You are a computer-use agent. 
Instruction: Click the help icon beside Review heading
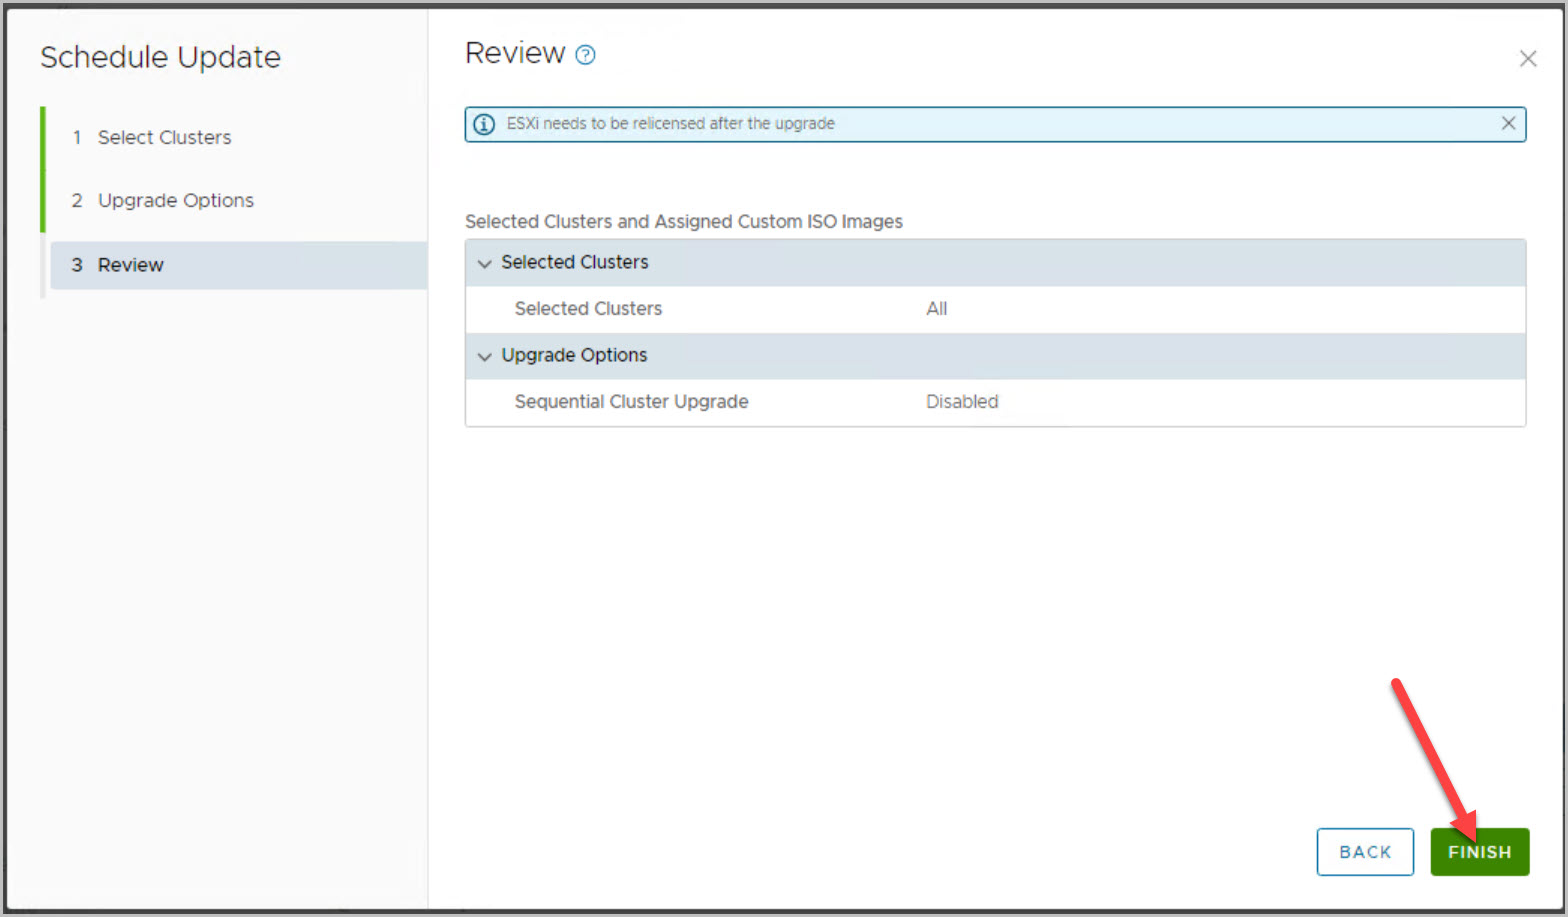[x=586, y=55]
